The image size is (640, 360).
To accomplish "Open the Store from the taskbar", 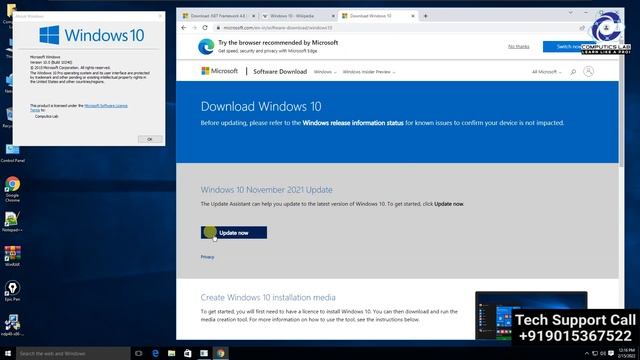I will [x=187, y=353].
